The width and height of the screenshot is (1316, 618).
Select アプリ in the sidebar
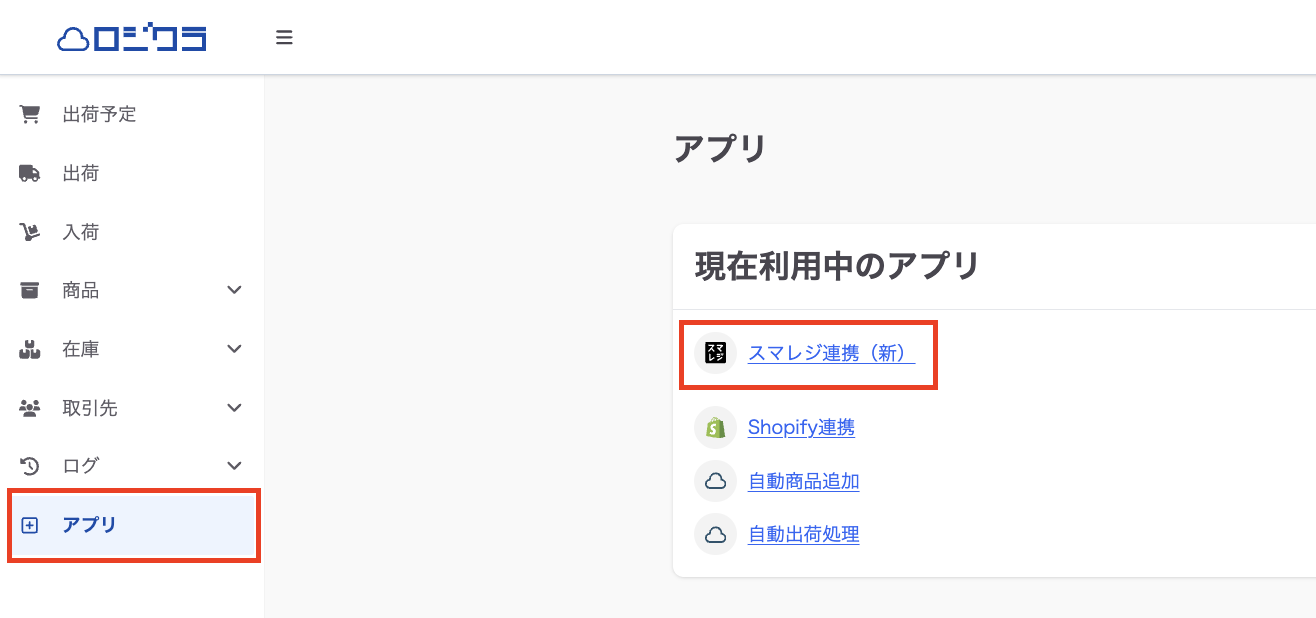tap(134, 525)
